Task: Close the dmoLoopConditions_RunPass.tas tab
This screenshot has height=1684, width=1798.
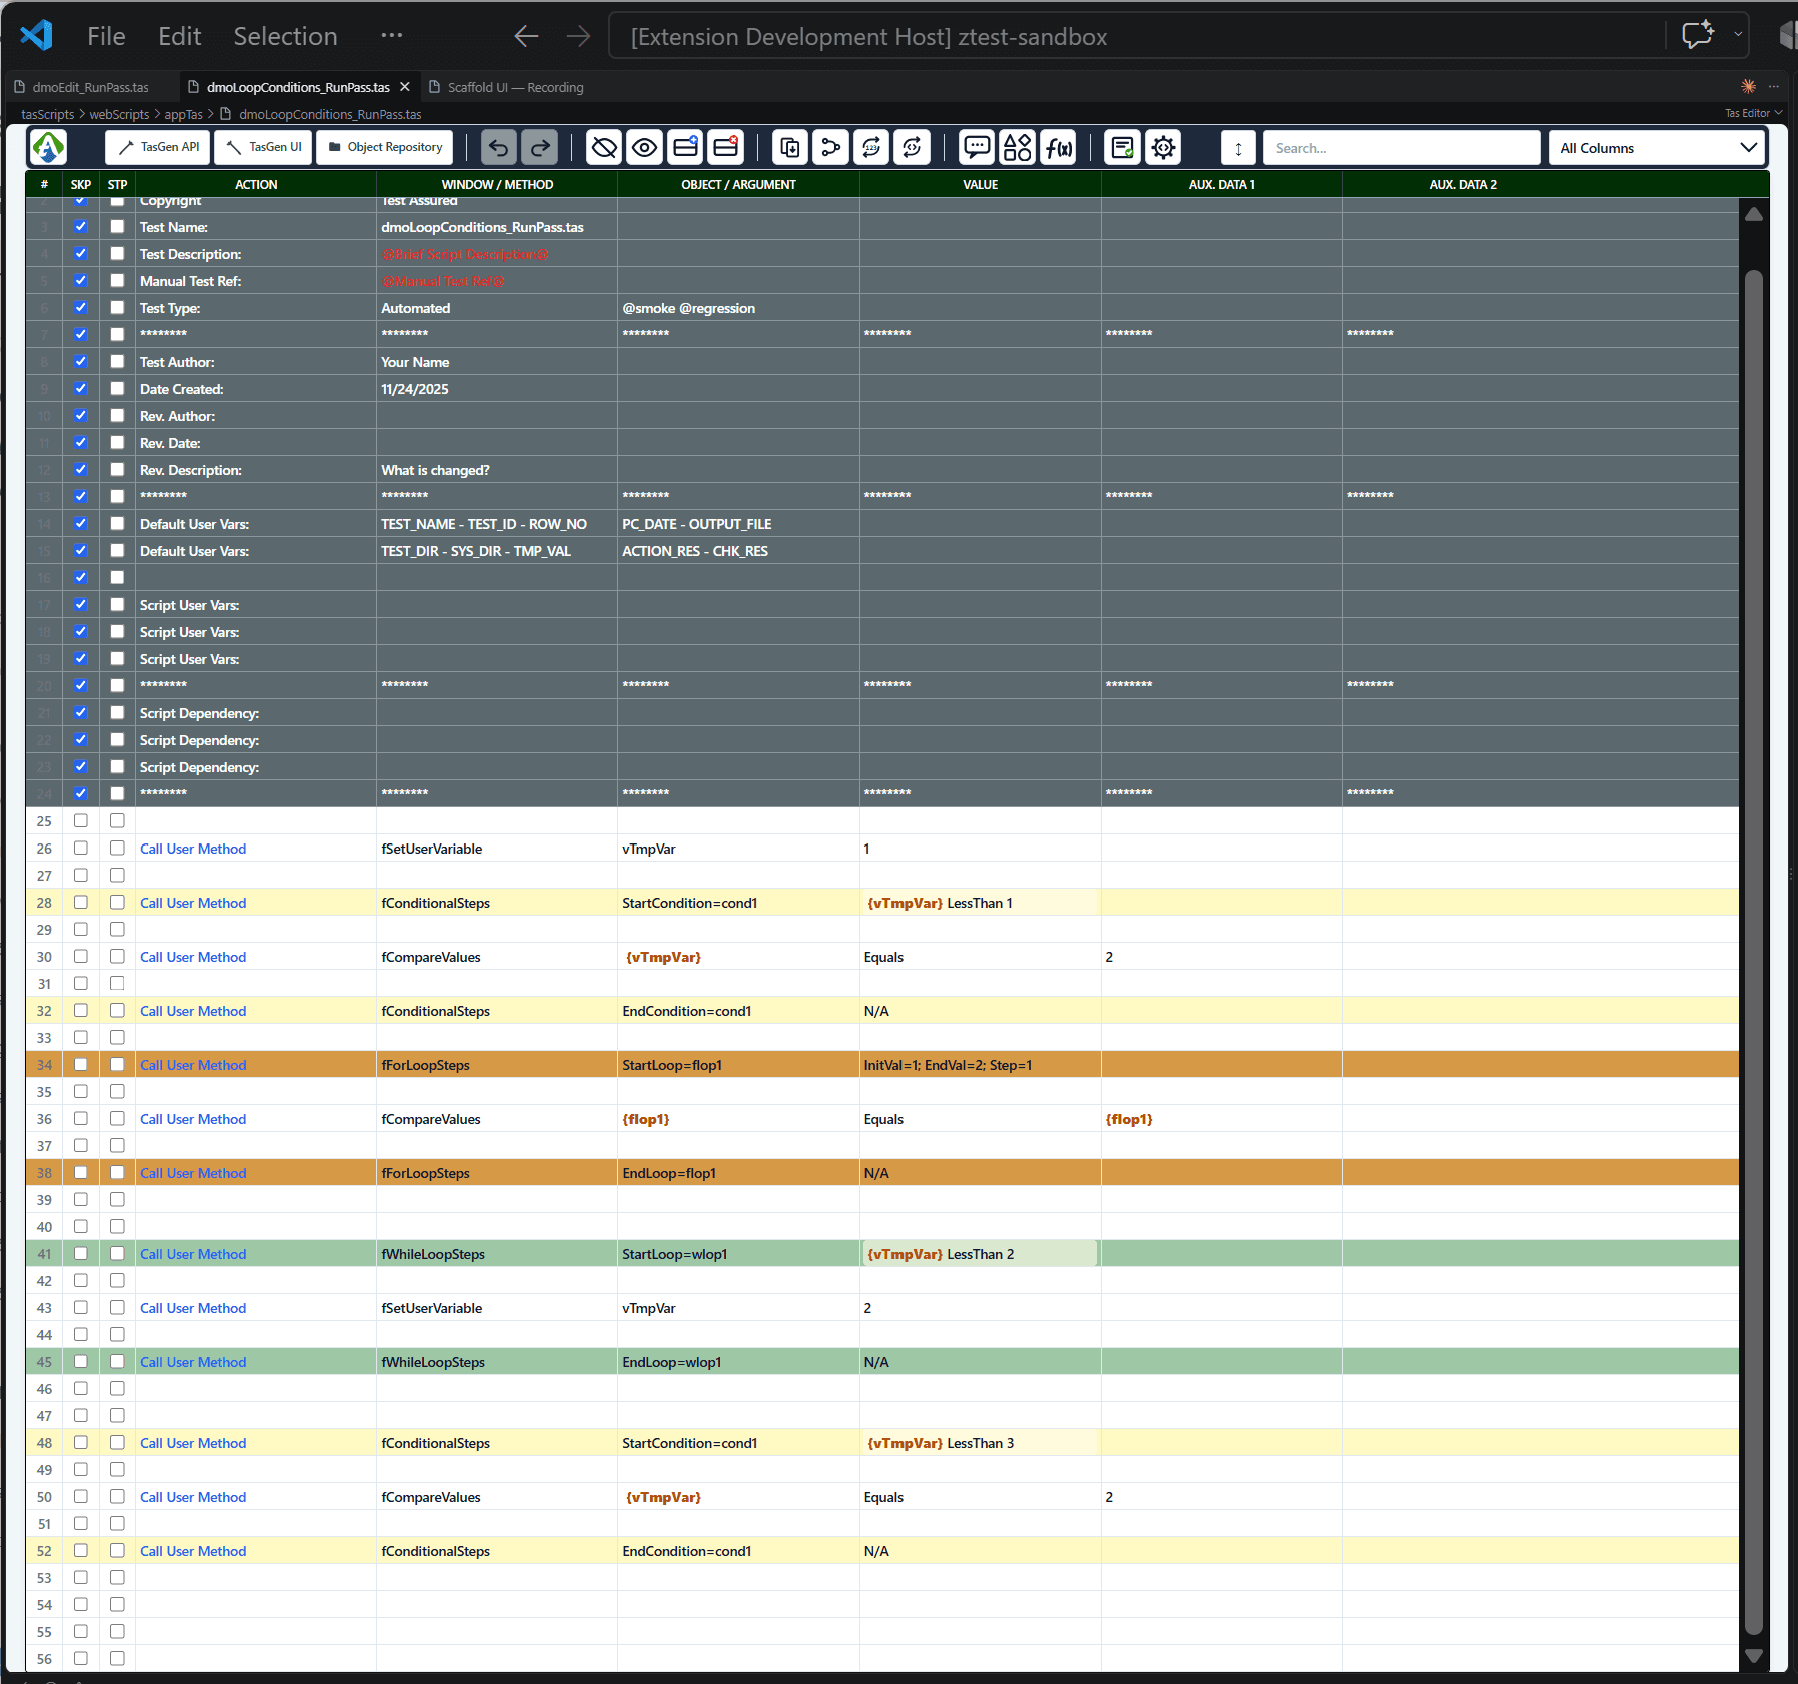Action: [405, 87]
